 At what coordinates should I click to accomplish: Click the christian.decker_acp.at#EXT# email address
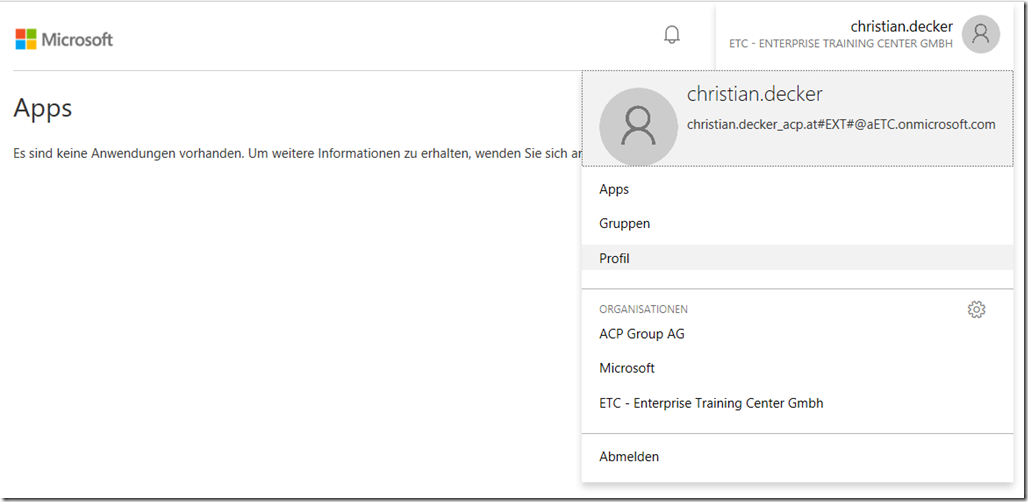[841, 125]
